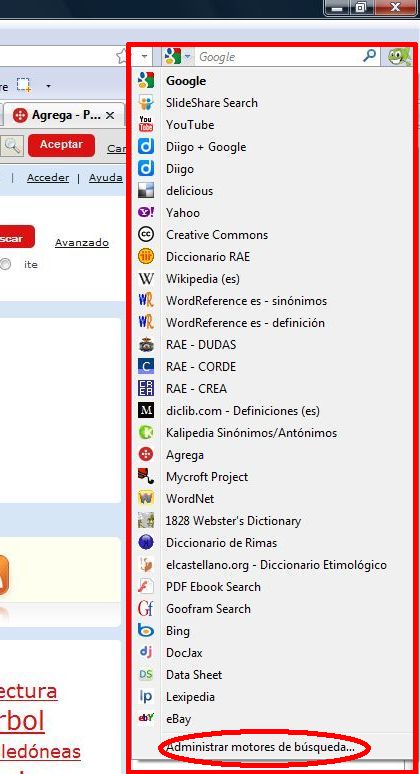This screenshot has width=420, height=774.
Task: Collapse the search engine dropdown arrow
Action: [188, 57]
